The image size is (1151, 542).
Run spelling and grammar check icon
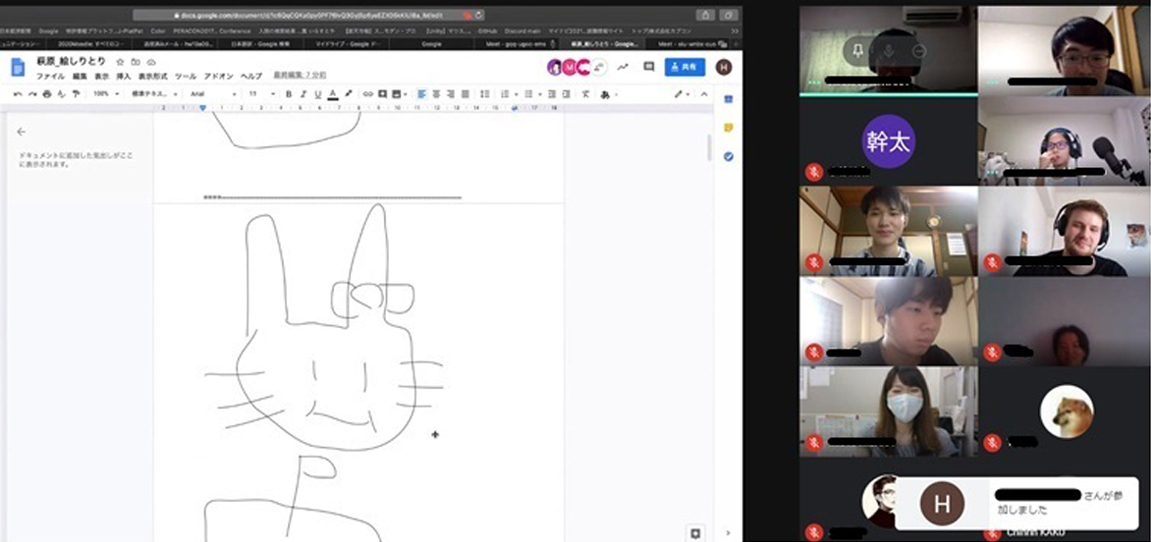point(61,94)
